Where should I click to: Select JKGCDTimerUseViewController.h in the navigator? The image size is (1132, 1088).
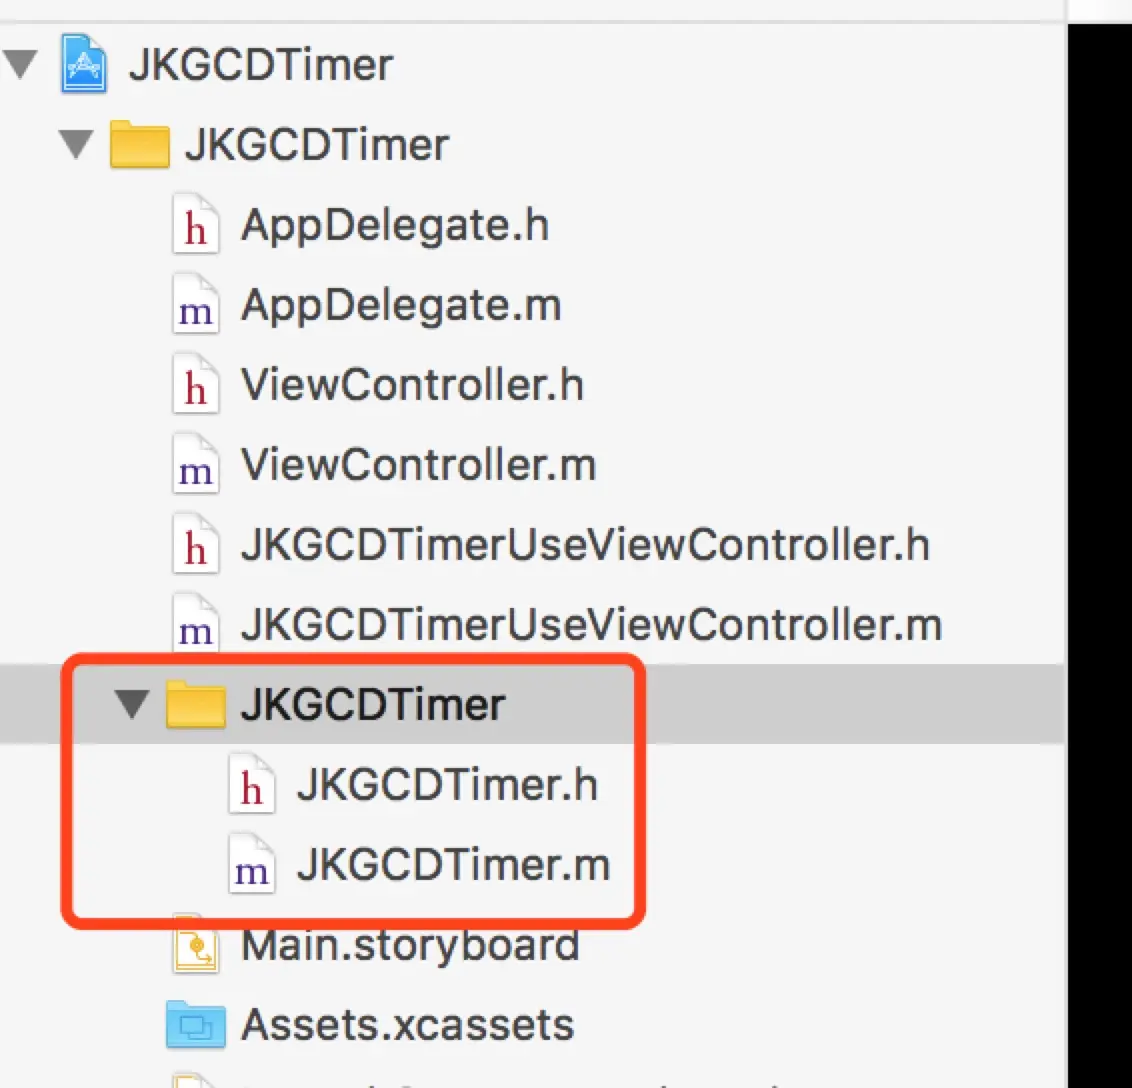point(585,544)
